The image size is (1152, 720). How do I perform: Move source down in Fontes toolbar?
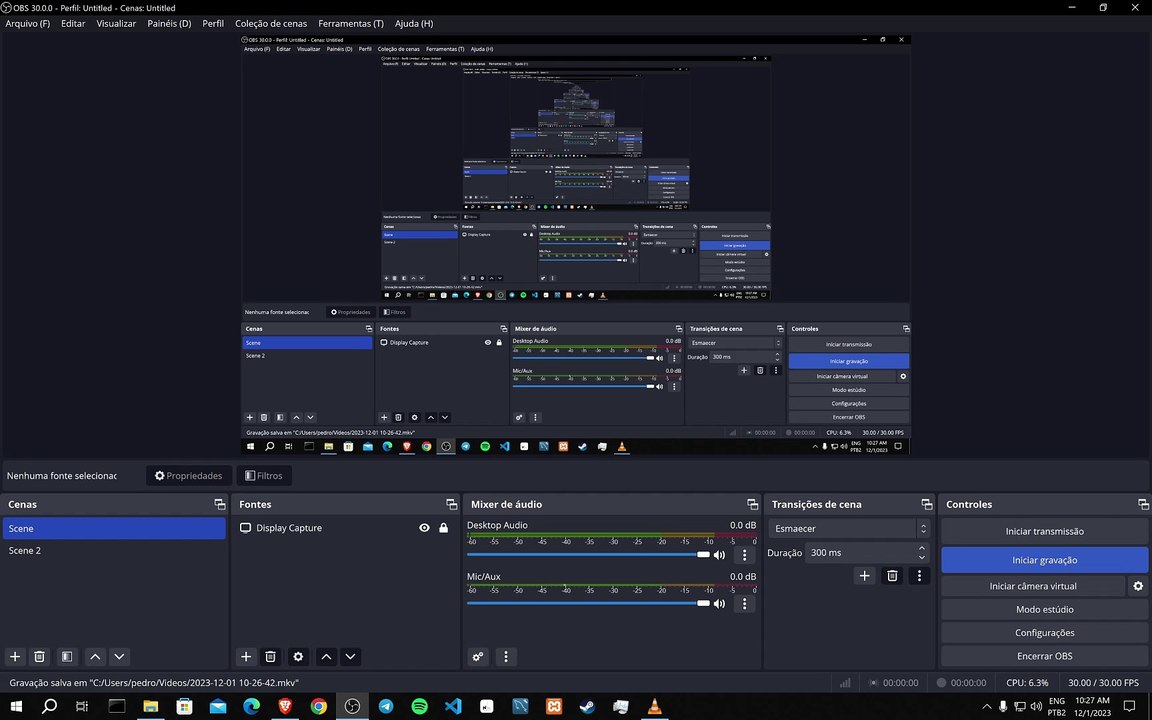pyautogui.click(x=350, y=656)
